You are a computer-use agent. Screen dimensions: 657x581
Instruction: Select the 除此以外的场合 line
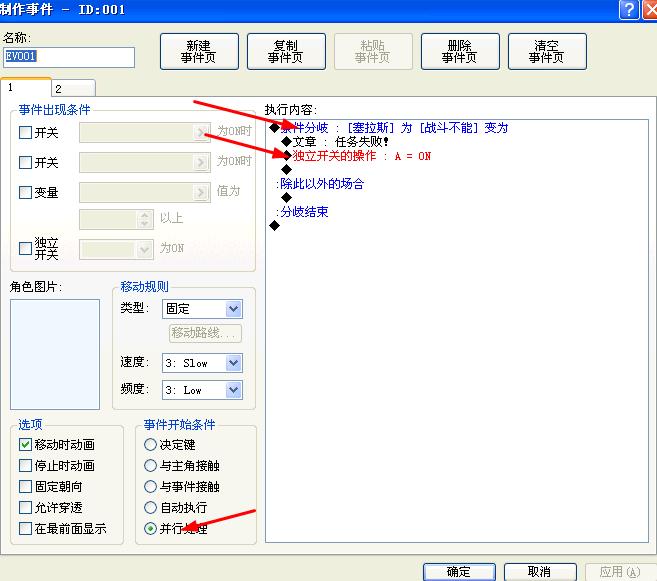coord(320,184)
